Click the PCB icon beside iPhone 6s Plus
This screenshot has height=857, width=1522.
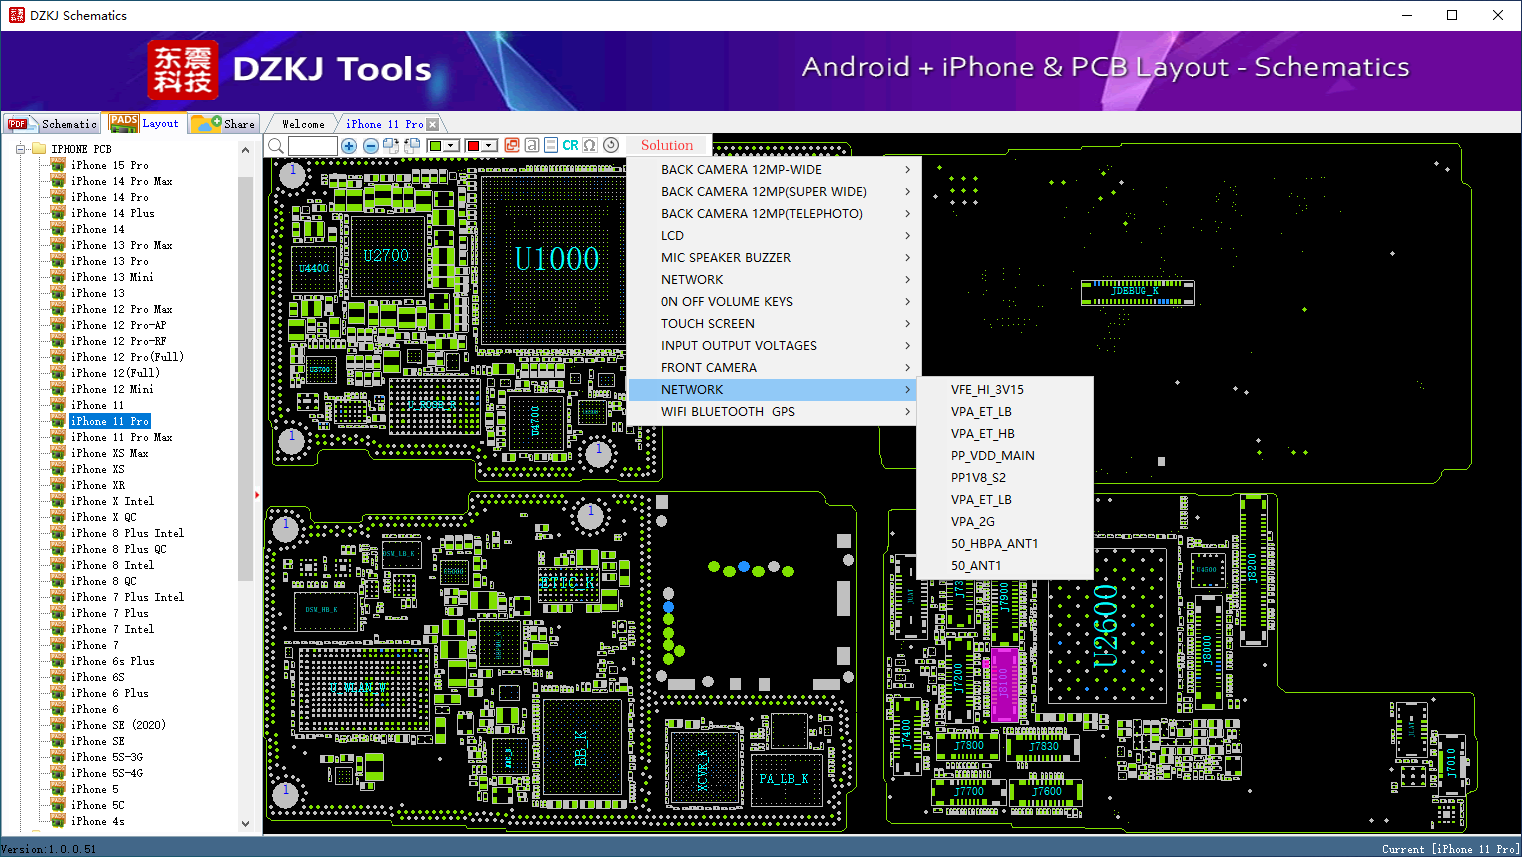[58, 661]
